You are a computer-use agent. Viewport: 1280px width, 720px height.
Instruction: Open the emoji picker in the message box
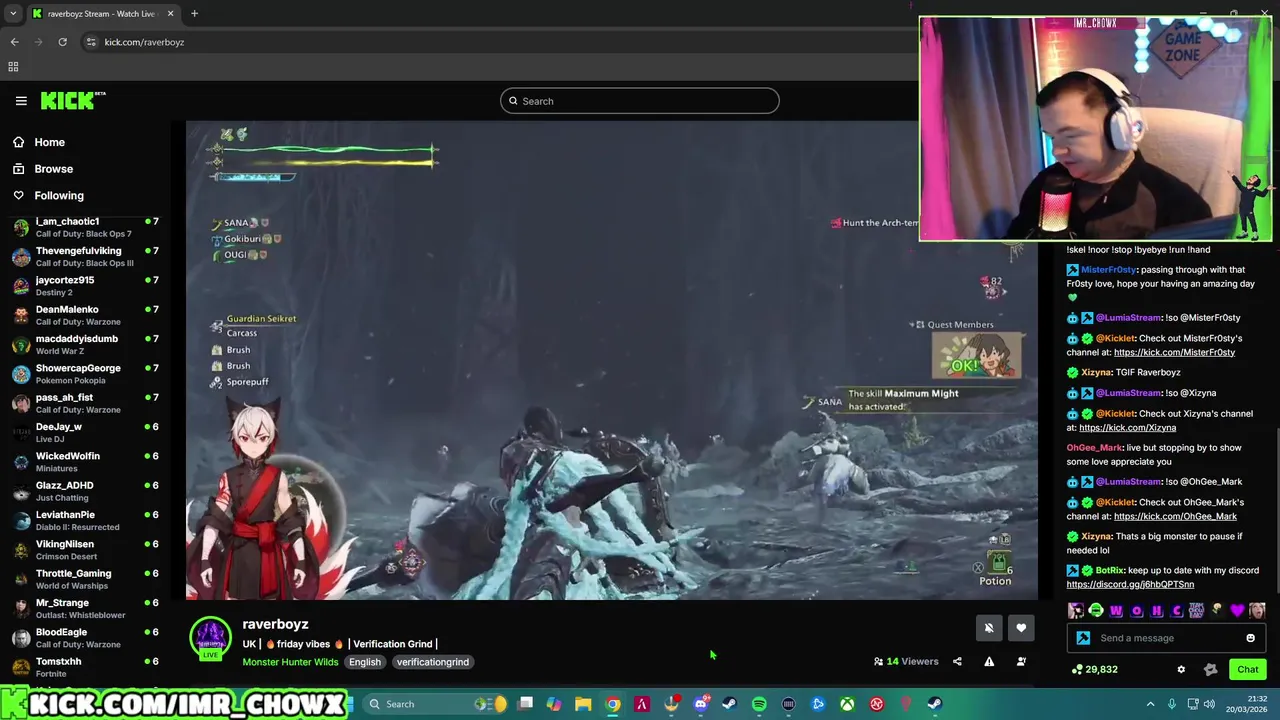point(1250,638)
